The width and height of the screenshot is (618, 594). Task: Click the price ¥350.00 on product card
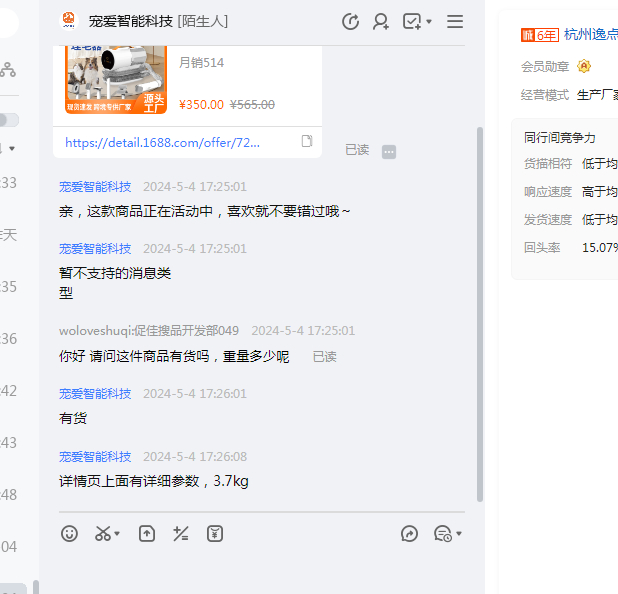(201, 104)
